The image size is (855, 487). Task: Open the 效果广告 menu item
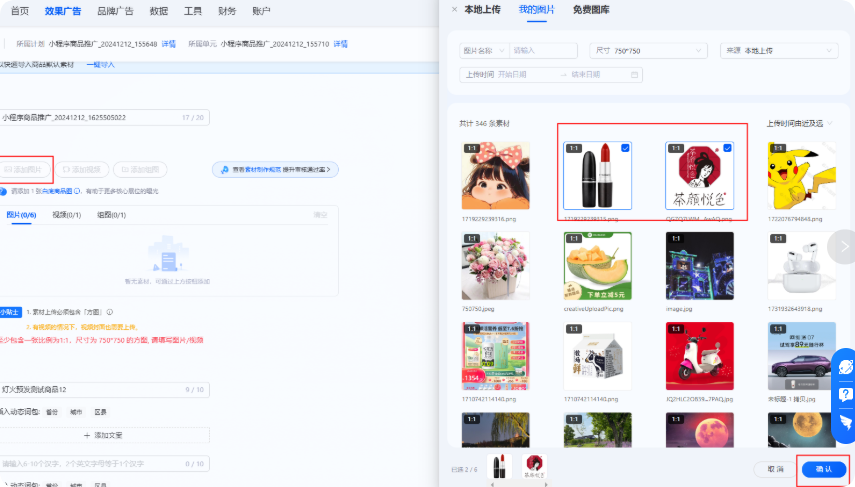(x=63, y=11)
